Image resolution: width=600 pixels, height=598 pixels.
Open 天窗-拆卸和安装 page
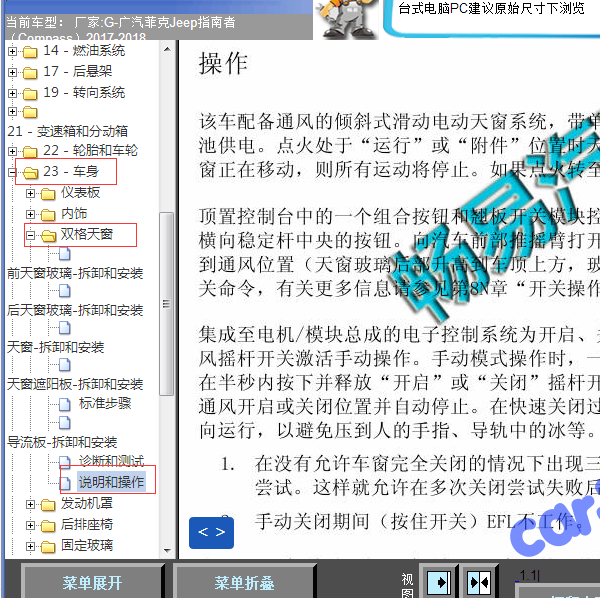coord(55,347)
